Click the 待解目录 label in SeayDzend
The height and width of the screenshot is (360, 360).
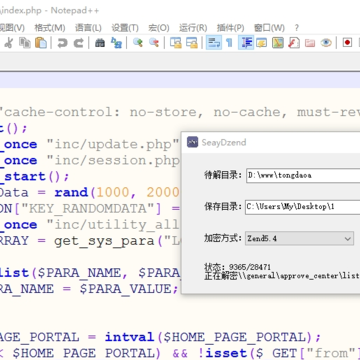point(223,175)
